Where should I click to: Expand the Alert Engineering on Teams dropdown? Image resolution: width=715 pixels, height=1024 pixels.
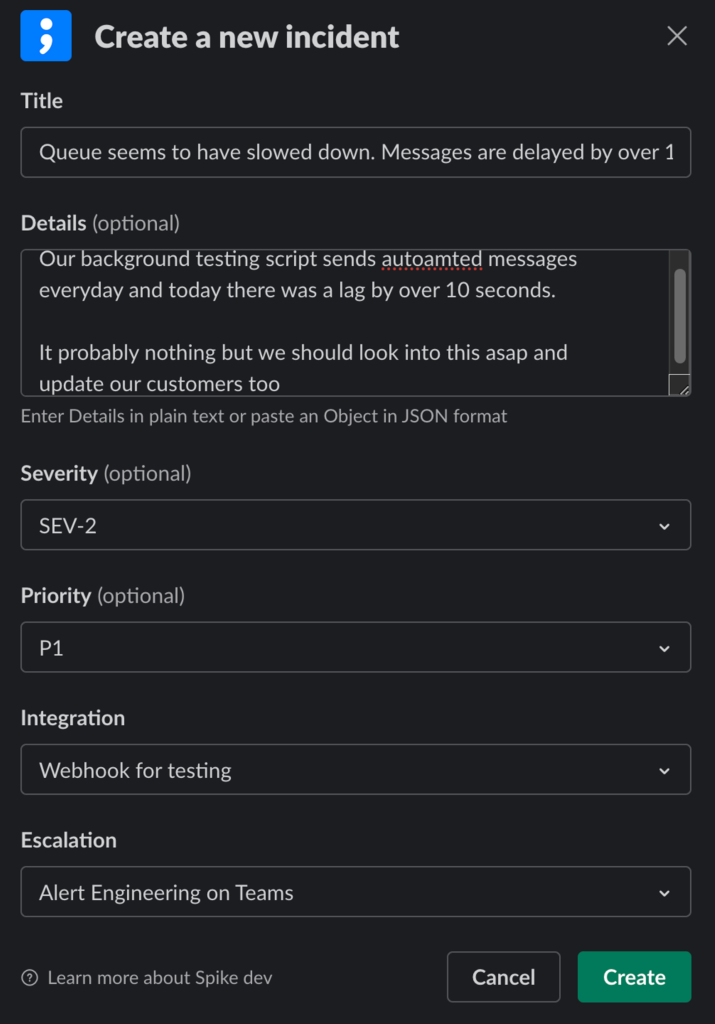355,892
